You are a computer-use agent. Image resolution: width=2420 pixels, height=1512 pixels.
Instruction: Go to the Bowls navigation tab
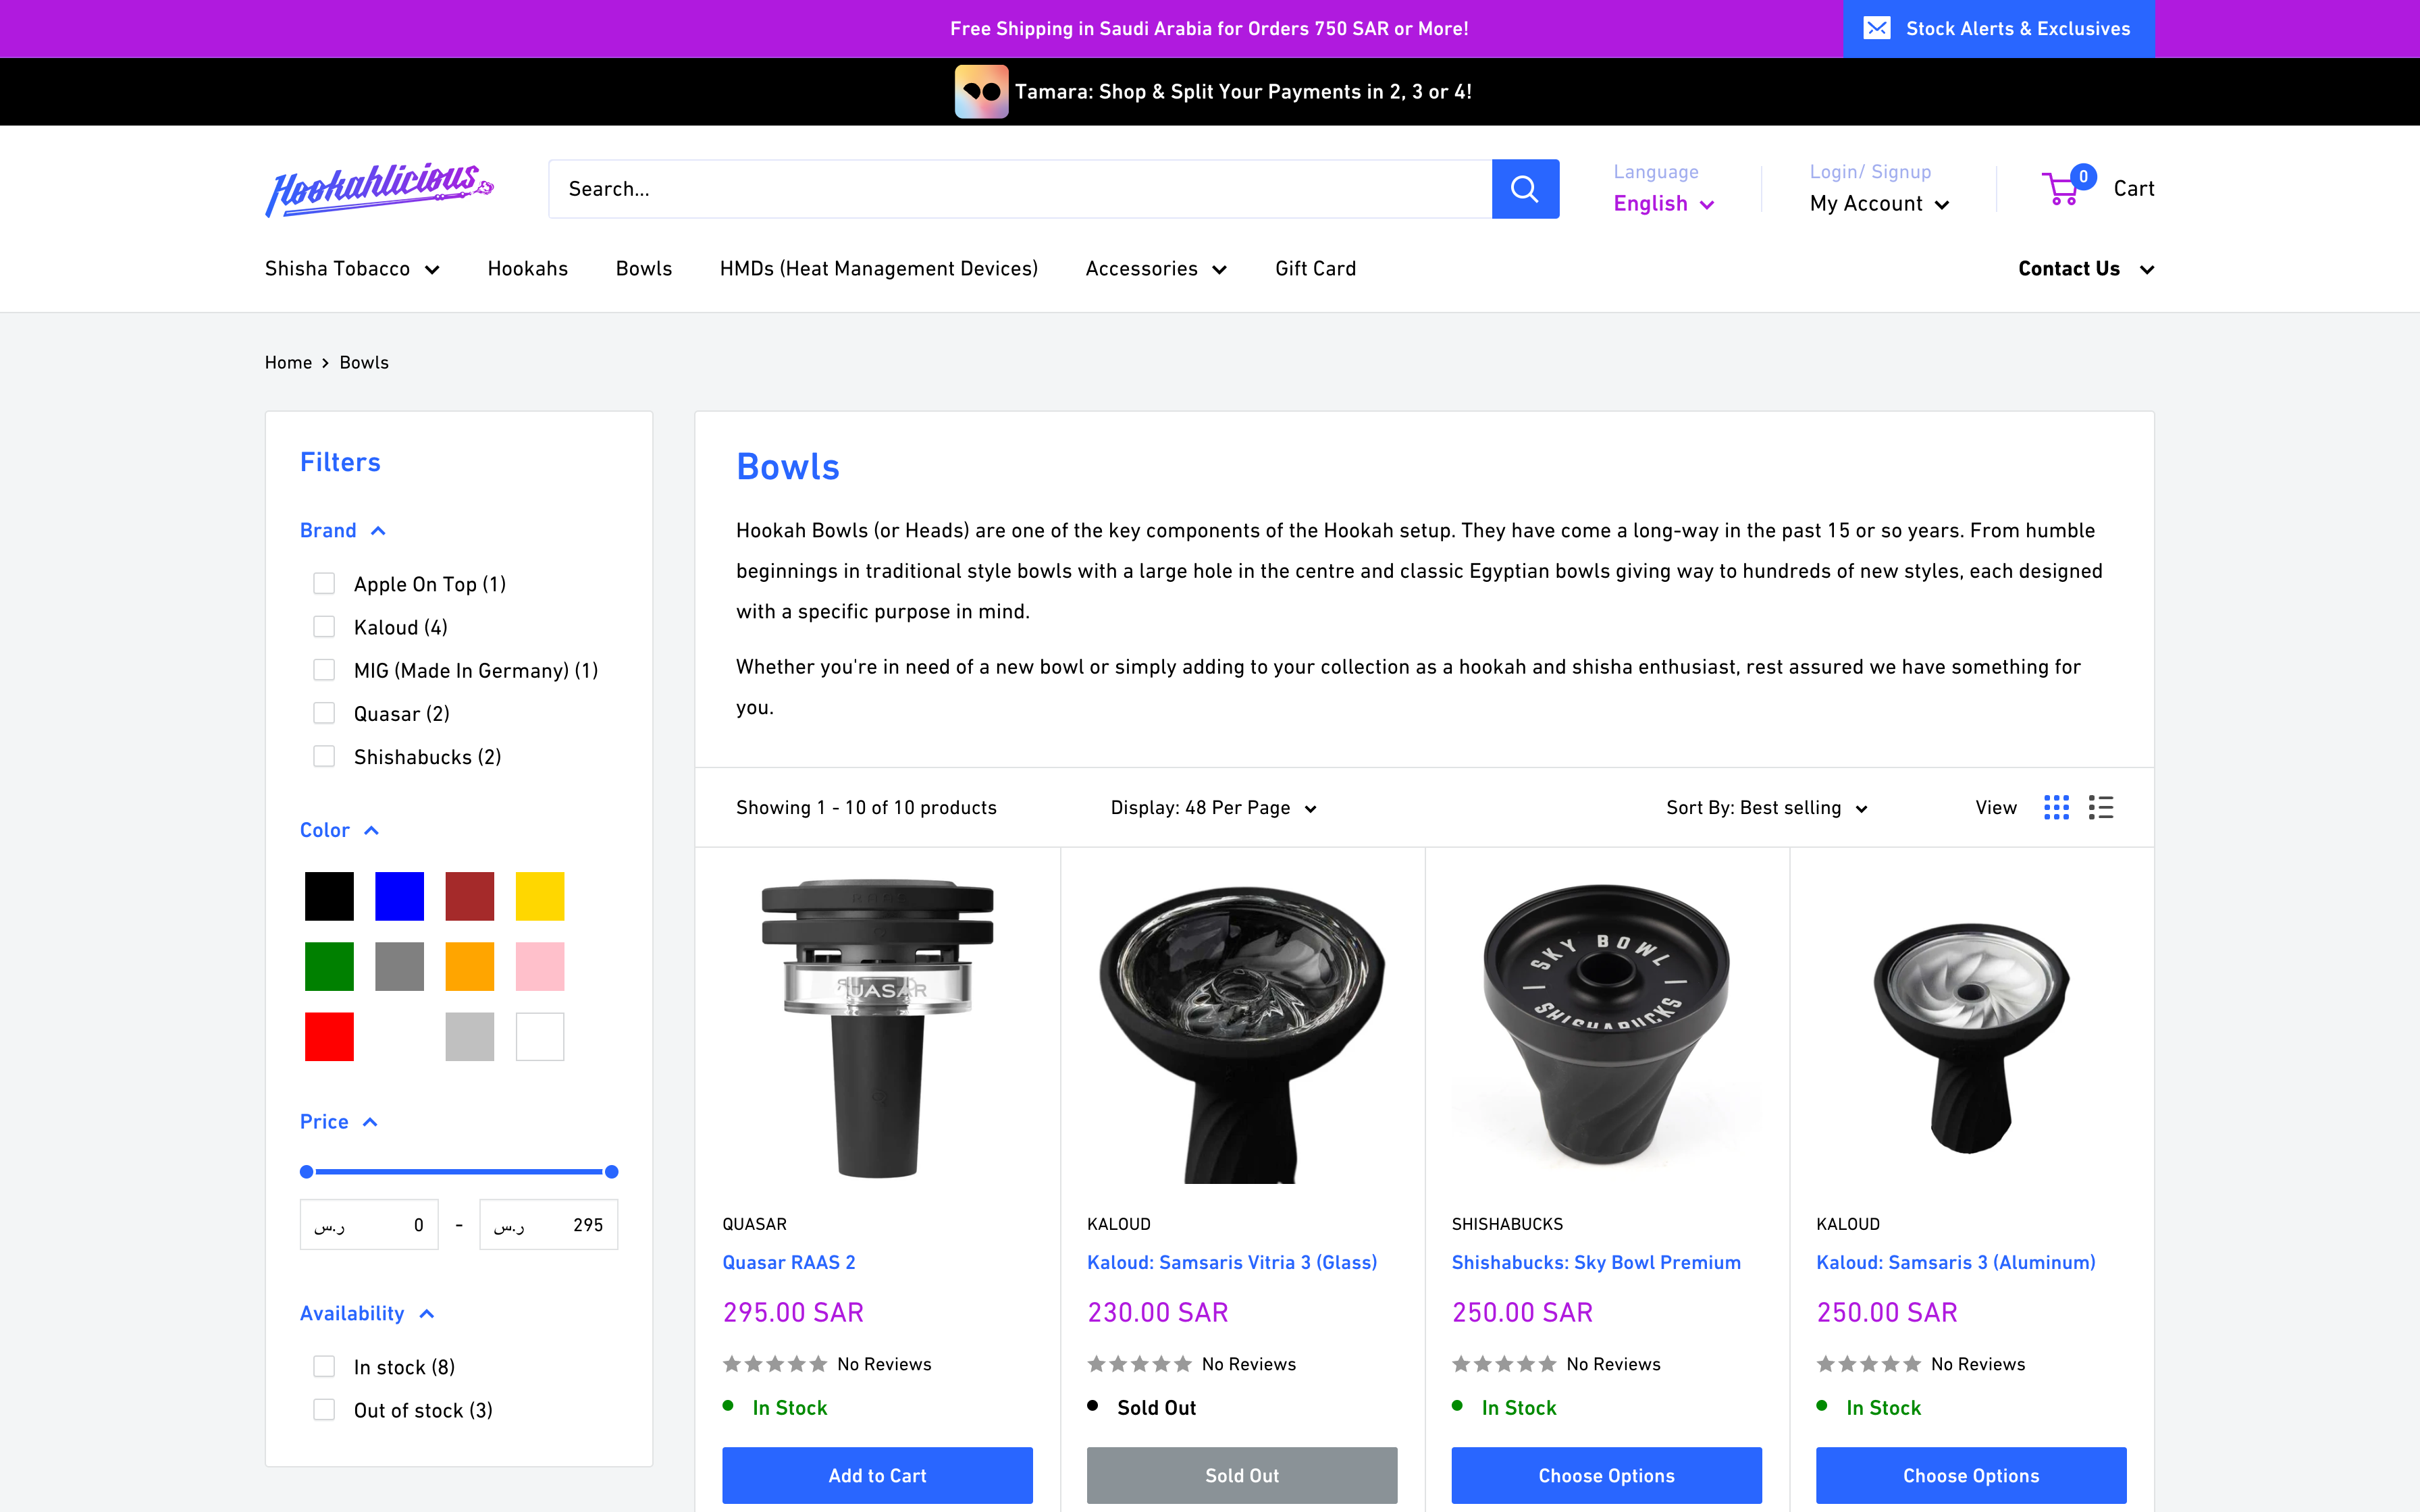pos(643,268)
